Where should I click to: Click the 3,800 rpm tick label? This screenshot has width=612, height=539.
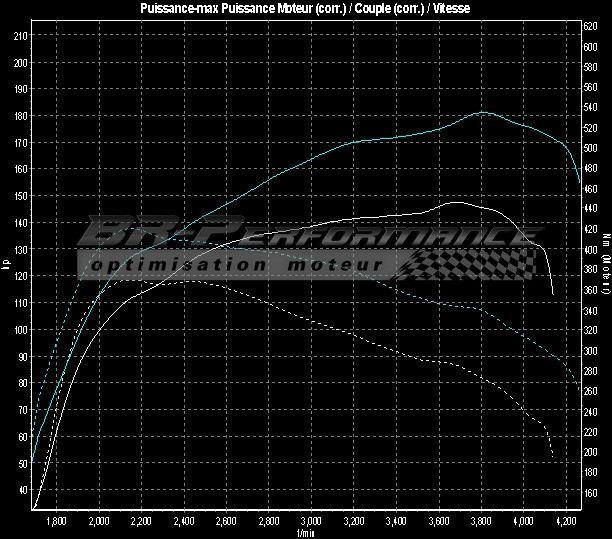482,520
